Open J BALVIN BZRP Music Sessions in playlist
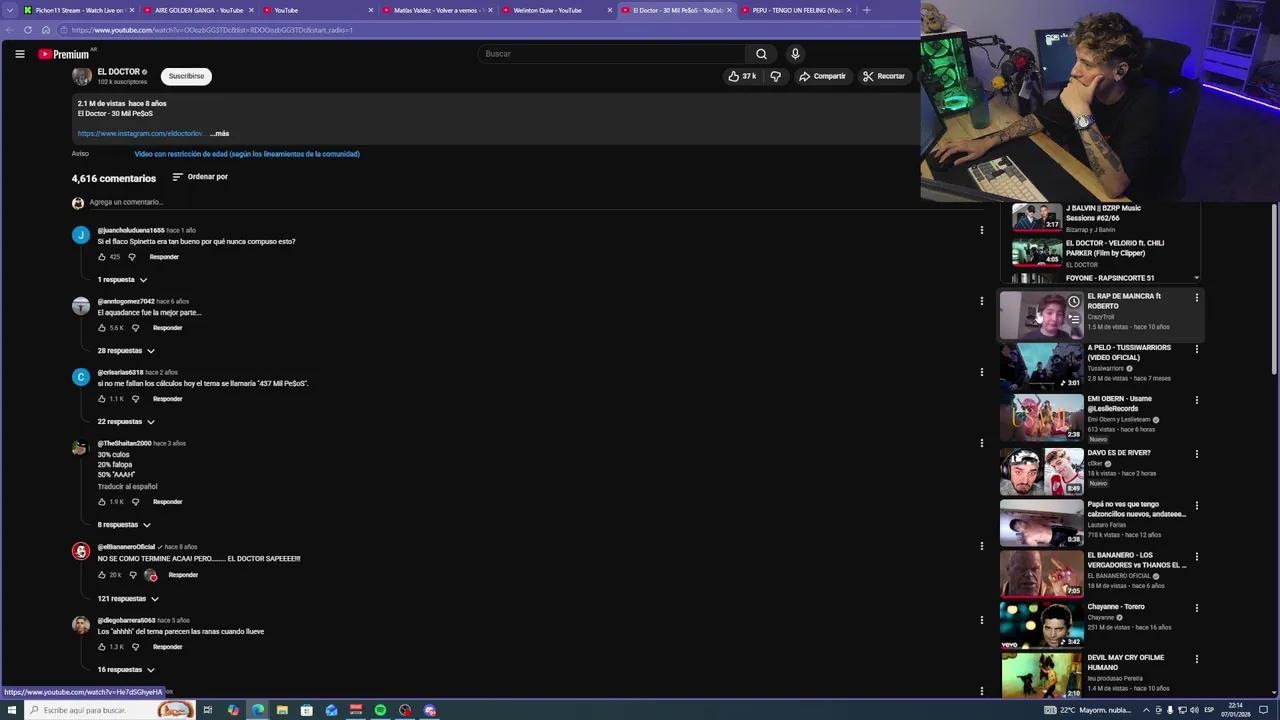This screenshot has width=1280, height=720. 1103,213
